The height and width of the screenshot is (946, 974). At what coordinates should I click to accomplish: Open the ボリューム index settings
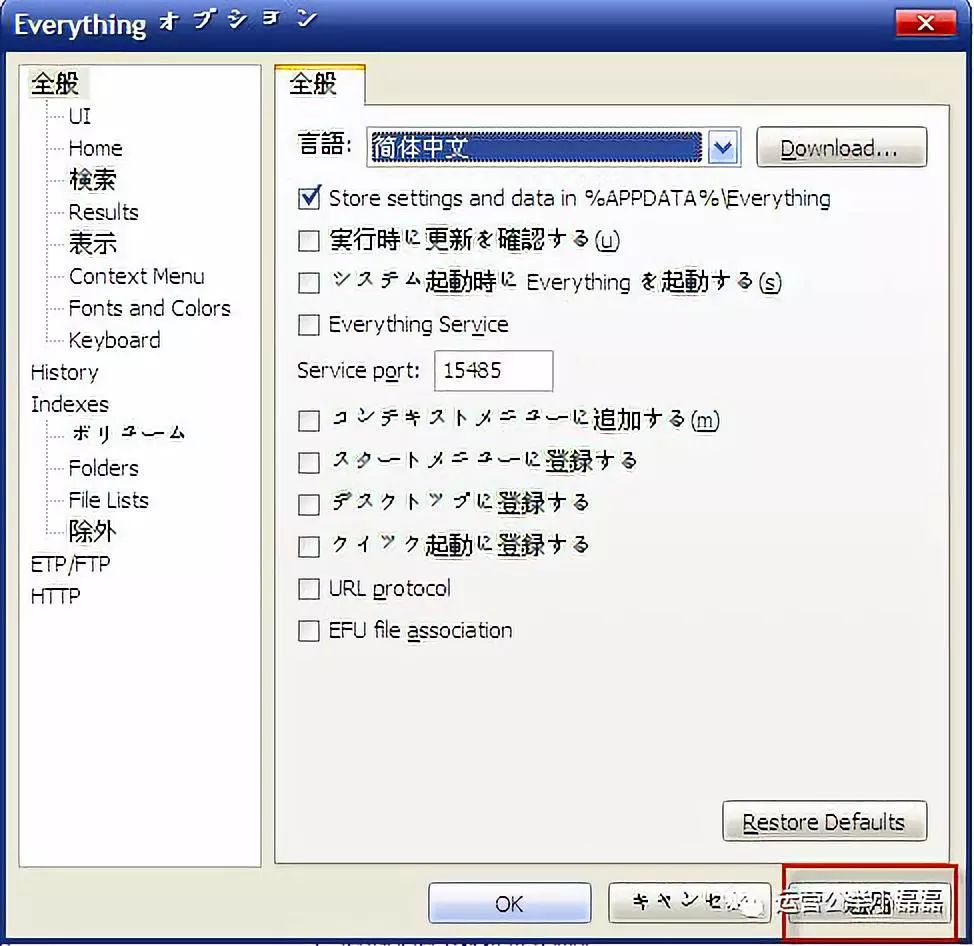[127, 434]
